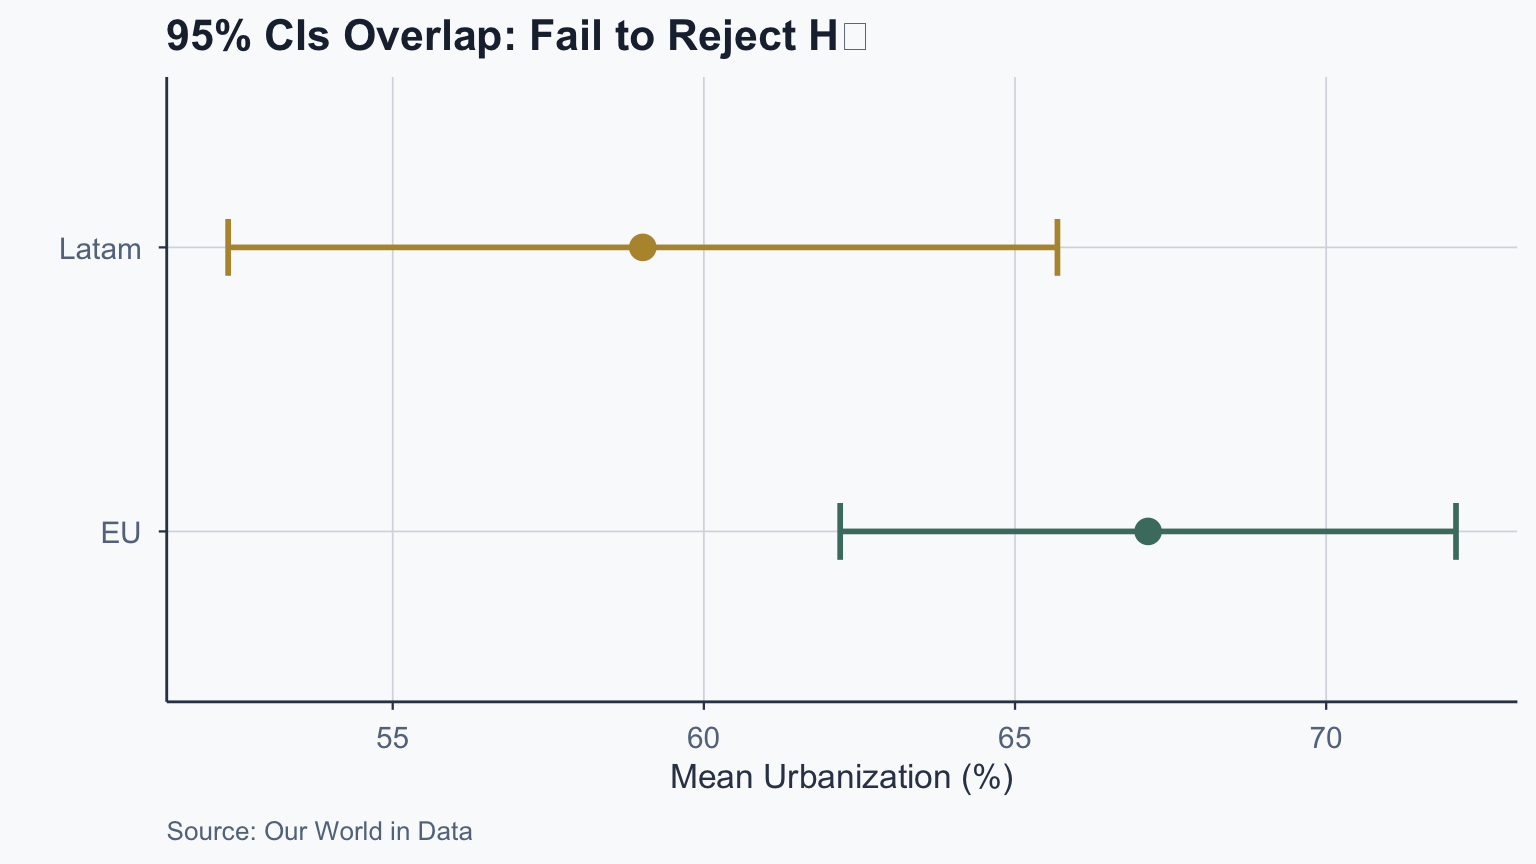Image resolution: width=1536 pixels, height=864 pixels.
Task: Click the Our World in Data source note
Action: click(319, 831)
